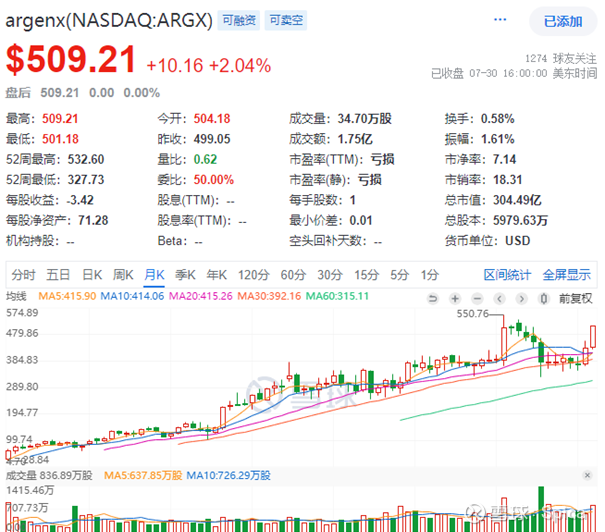Toggle the candlestick style icon
Screen dimensions: 605x532
point(544,299)
